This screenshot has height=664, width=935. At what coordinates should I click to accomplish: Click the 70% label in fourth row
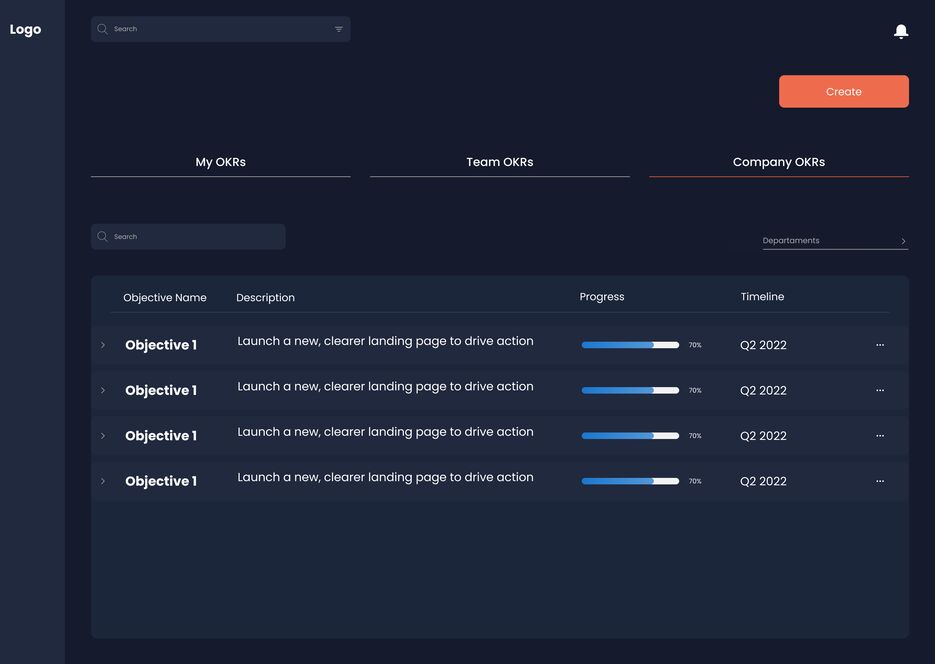tap(695, 481)
